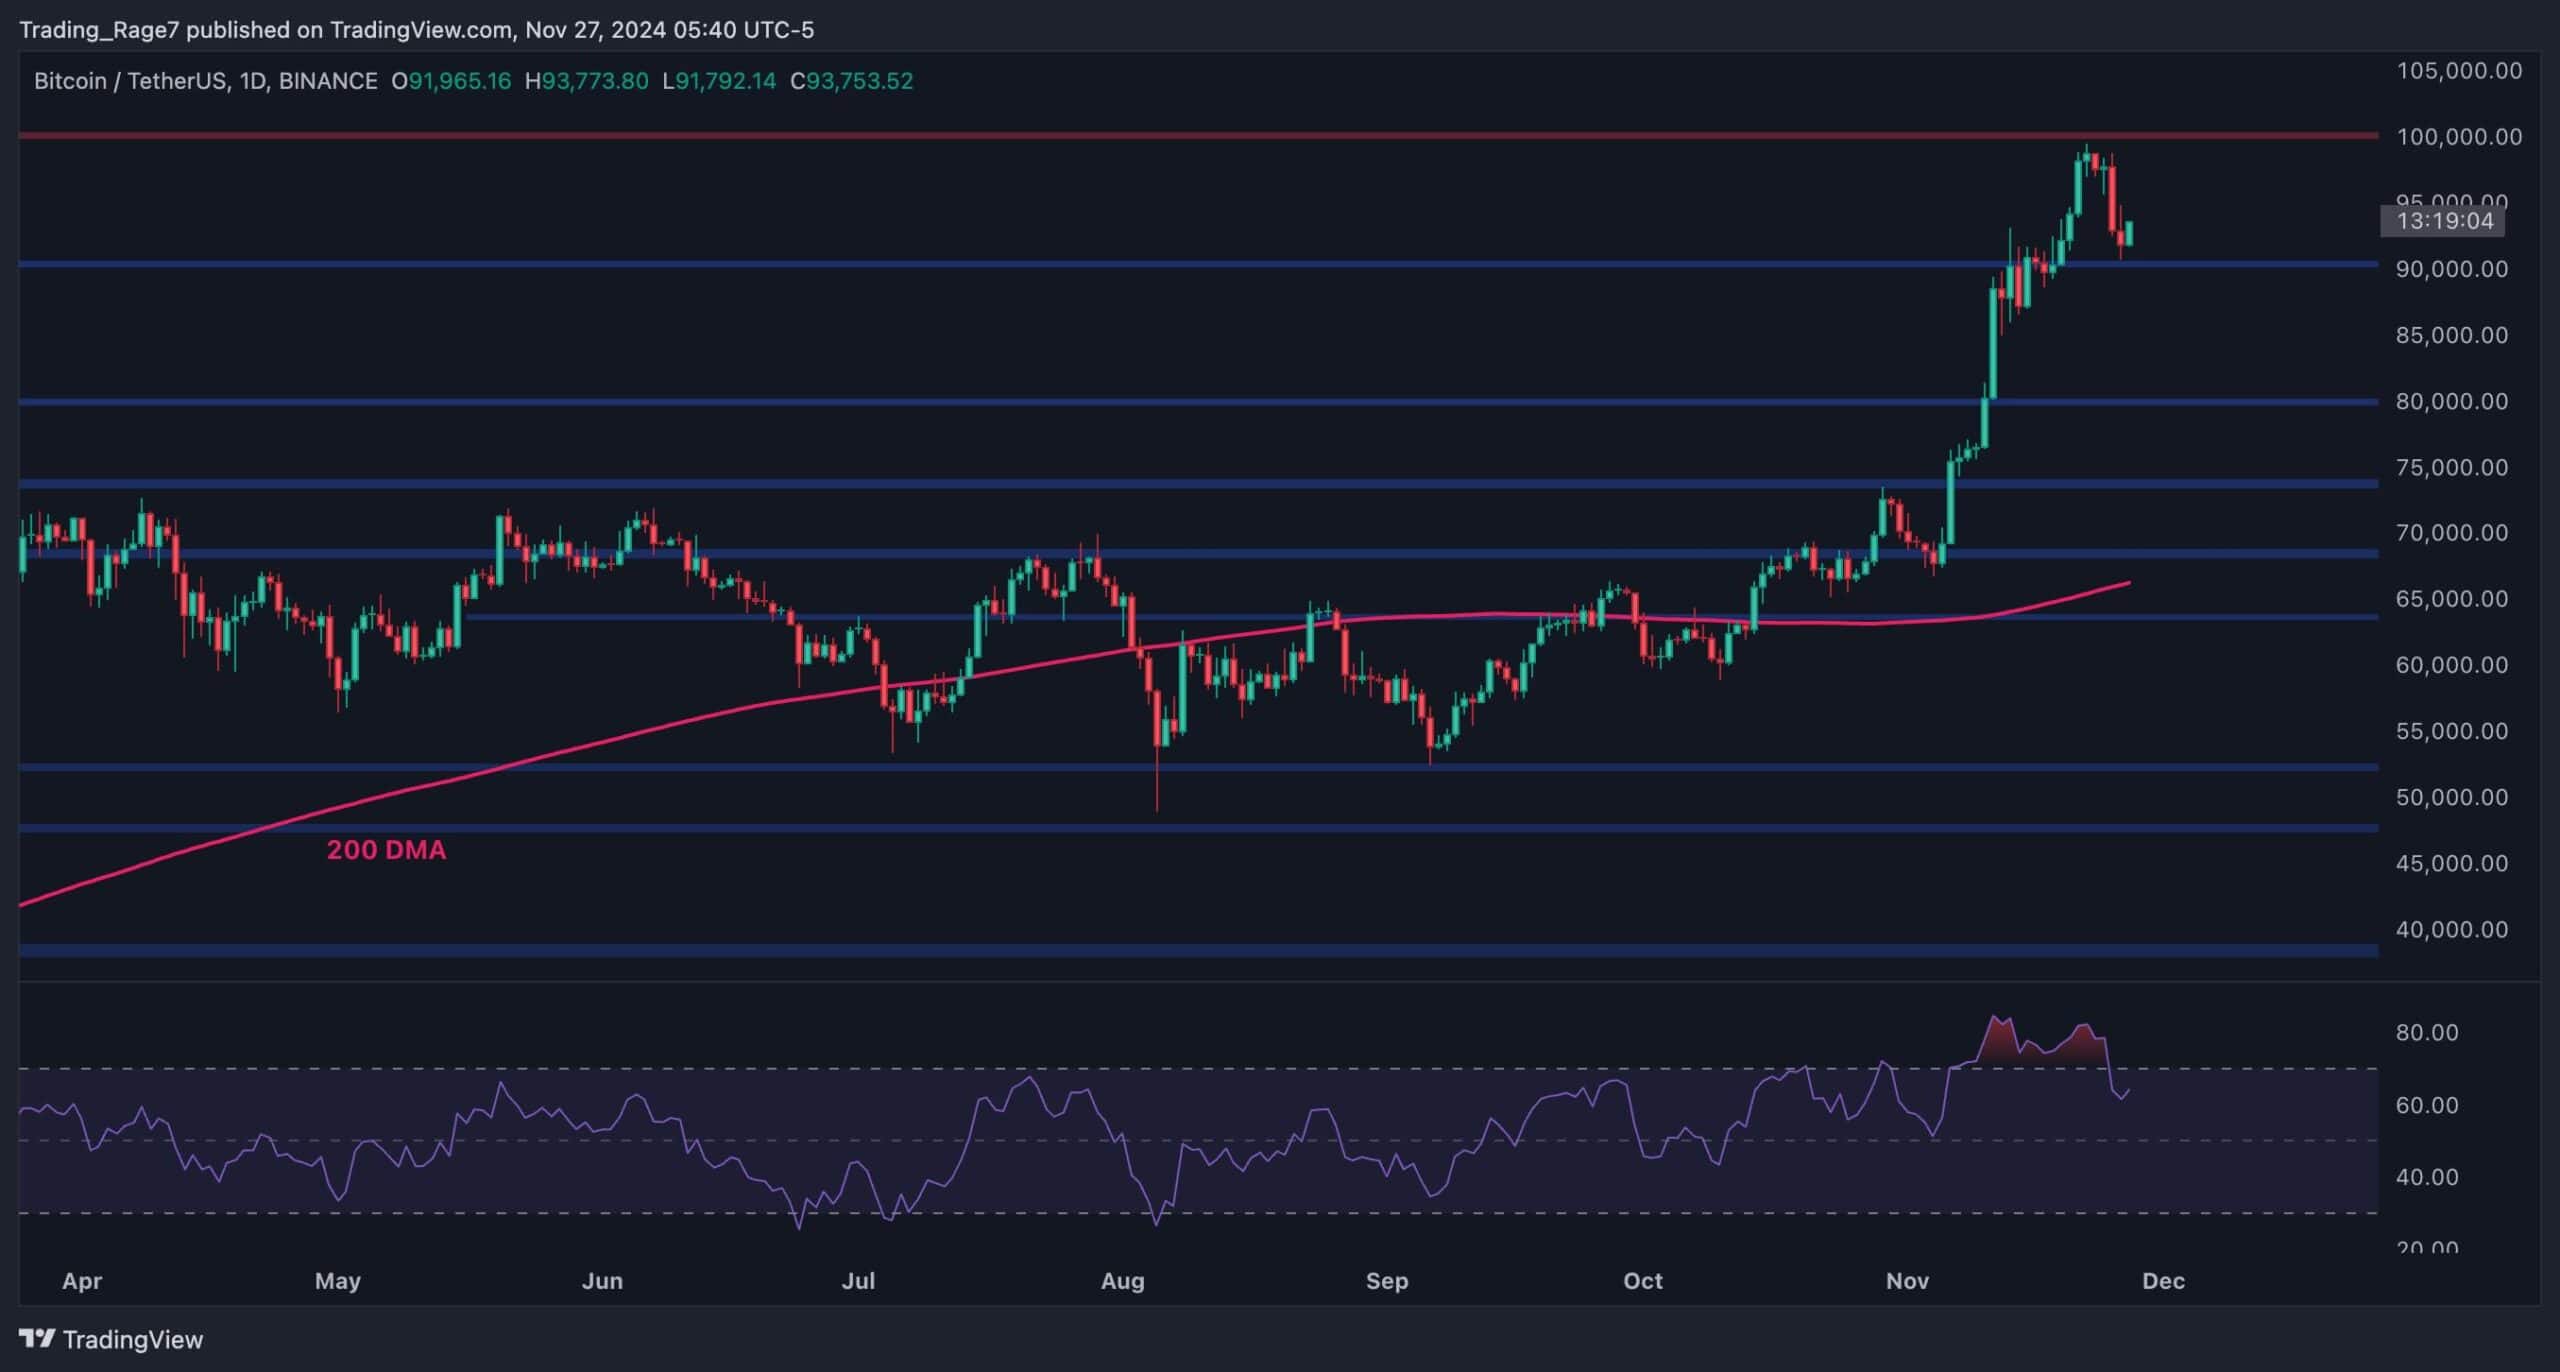Image resolution: width=2560 pixels, height=1372 pixels.
Task: Click the 80,000.00 price axis label
Action: pos(2452,401)
